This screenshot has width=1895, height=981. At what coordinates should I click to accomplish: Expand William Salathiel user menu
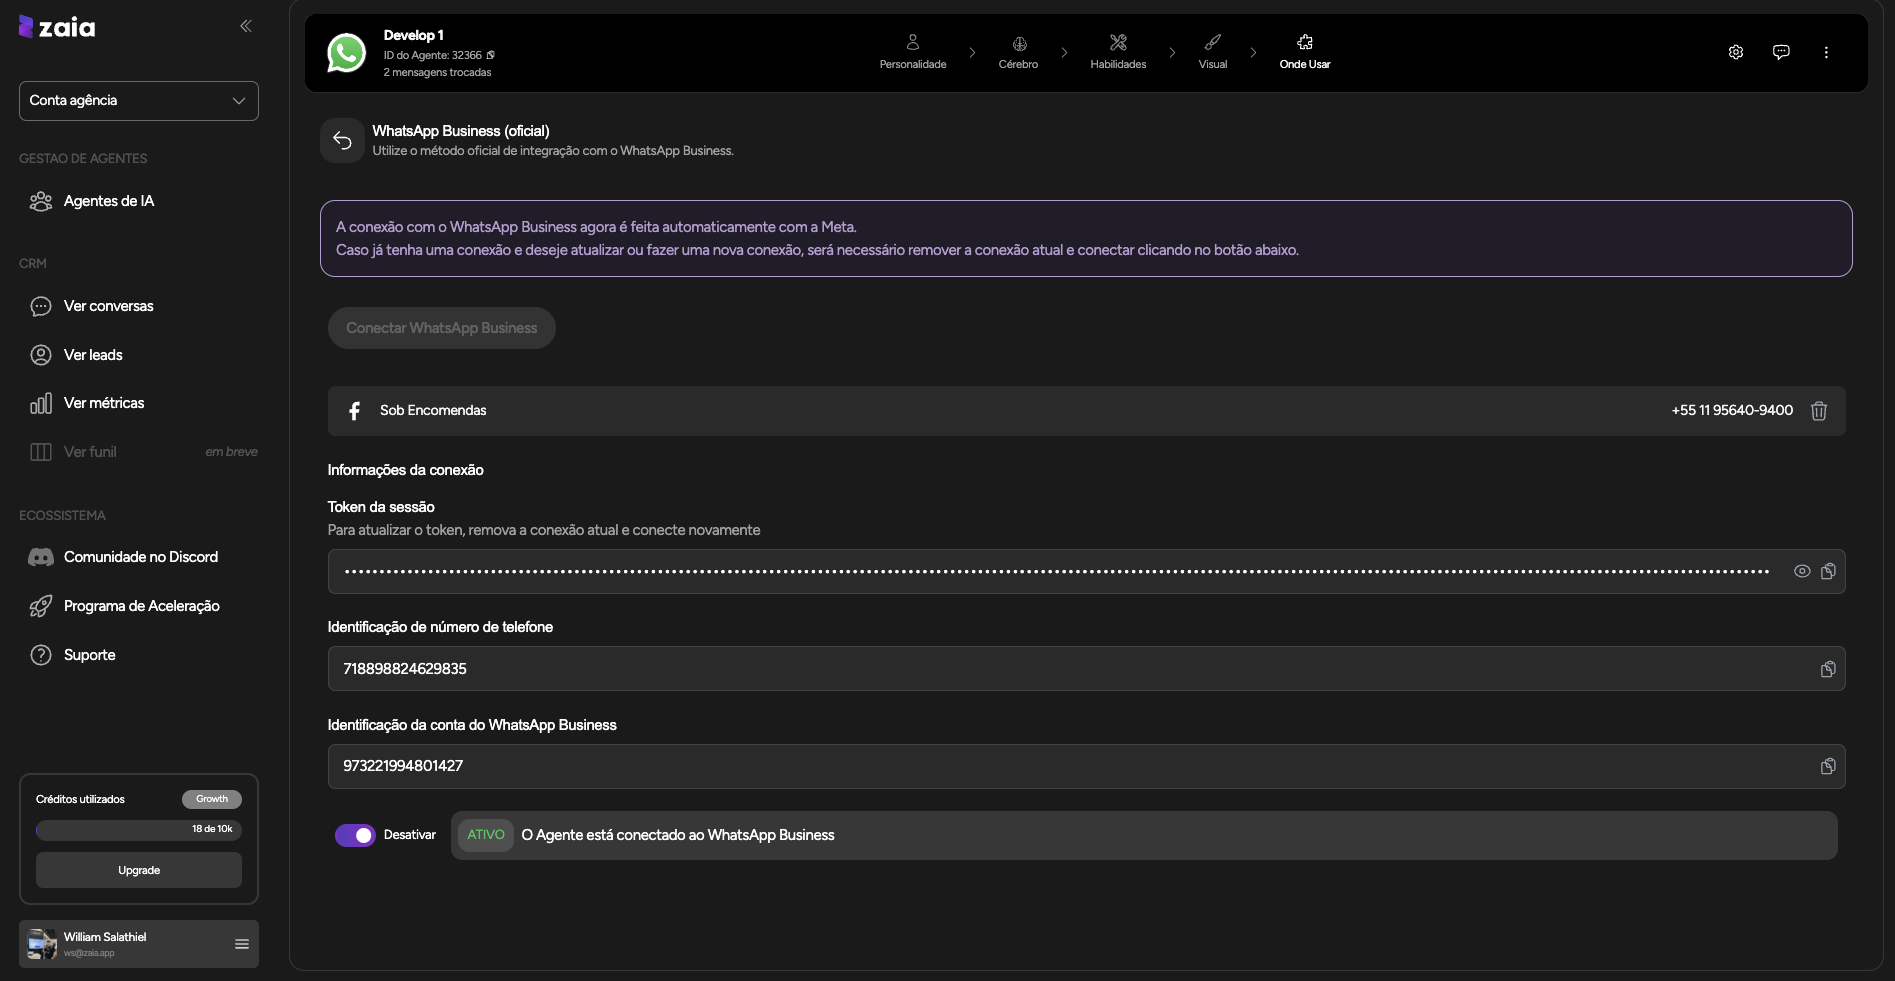coord(241,944)
